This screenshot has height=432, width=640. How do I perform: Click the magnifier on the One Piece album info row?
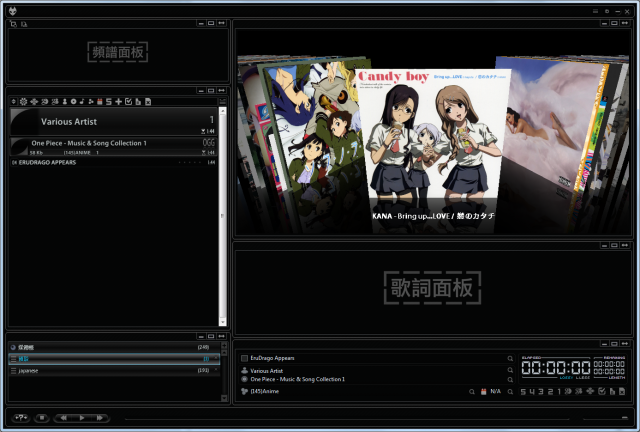(510, 380)
